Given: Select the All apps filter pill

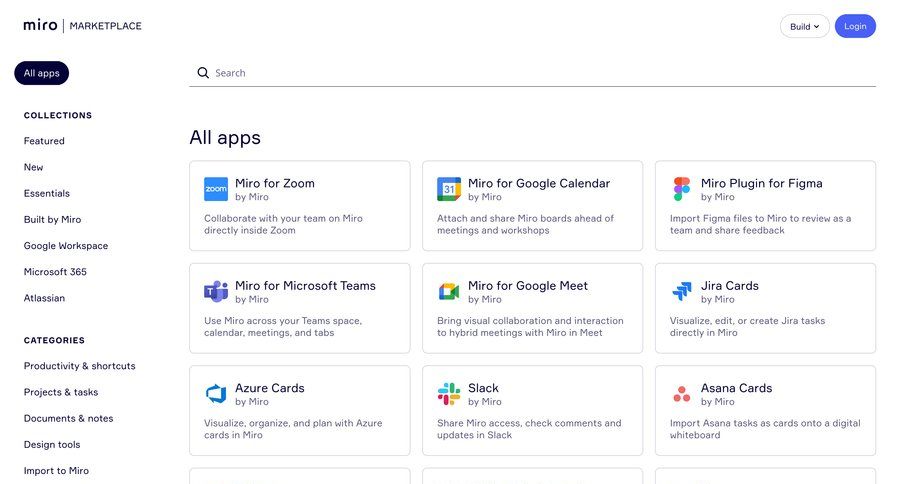Looking at the screenshot, I should [x=42, y=73].
